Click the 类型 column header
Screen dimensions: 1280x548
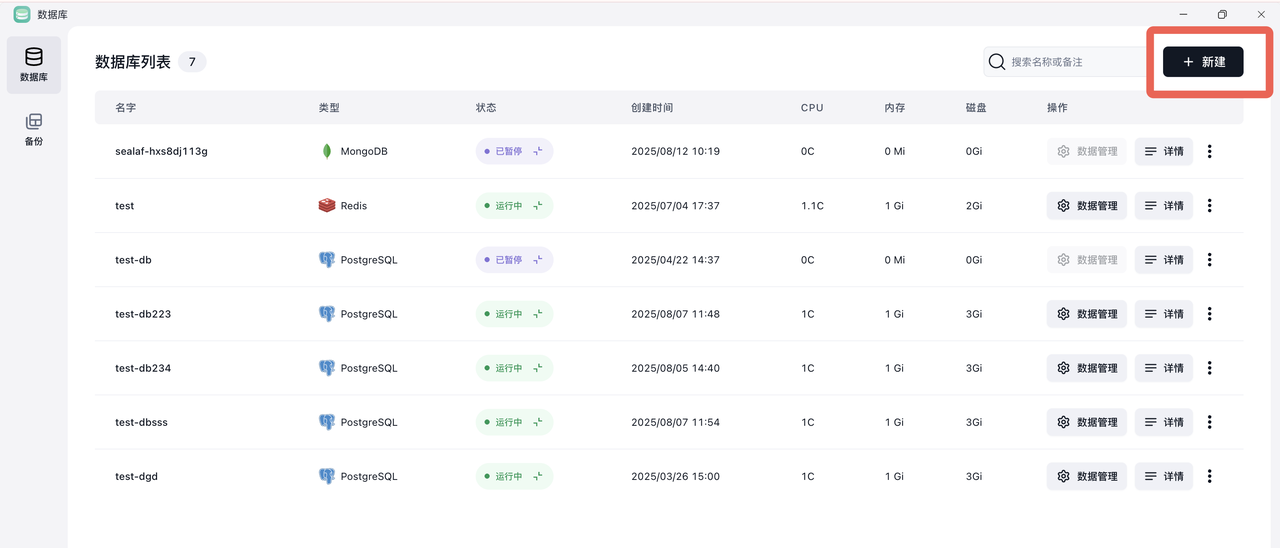tap(329, 107)
